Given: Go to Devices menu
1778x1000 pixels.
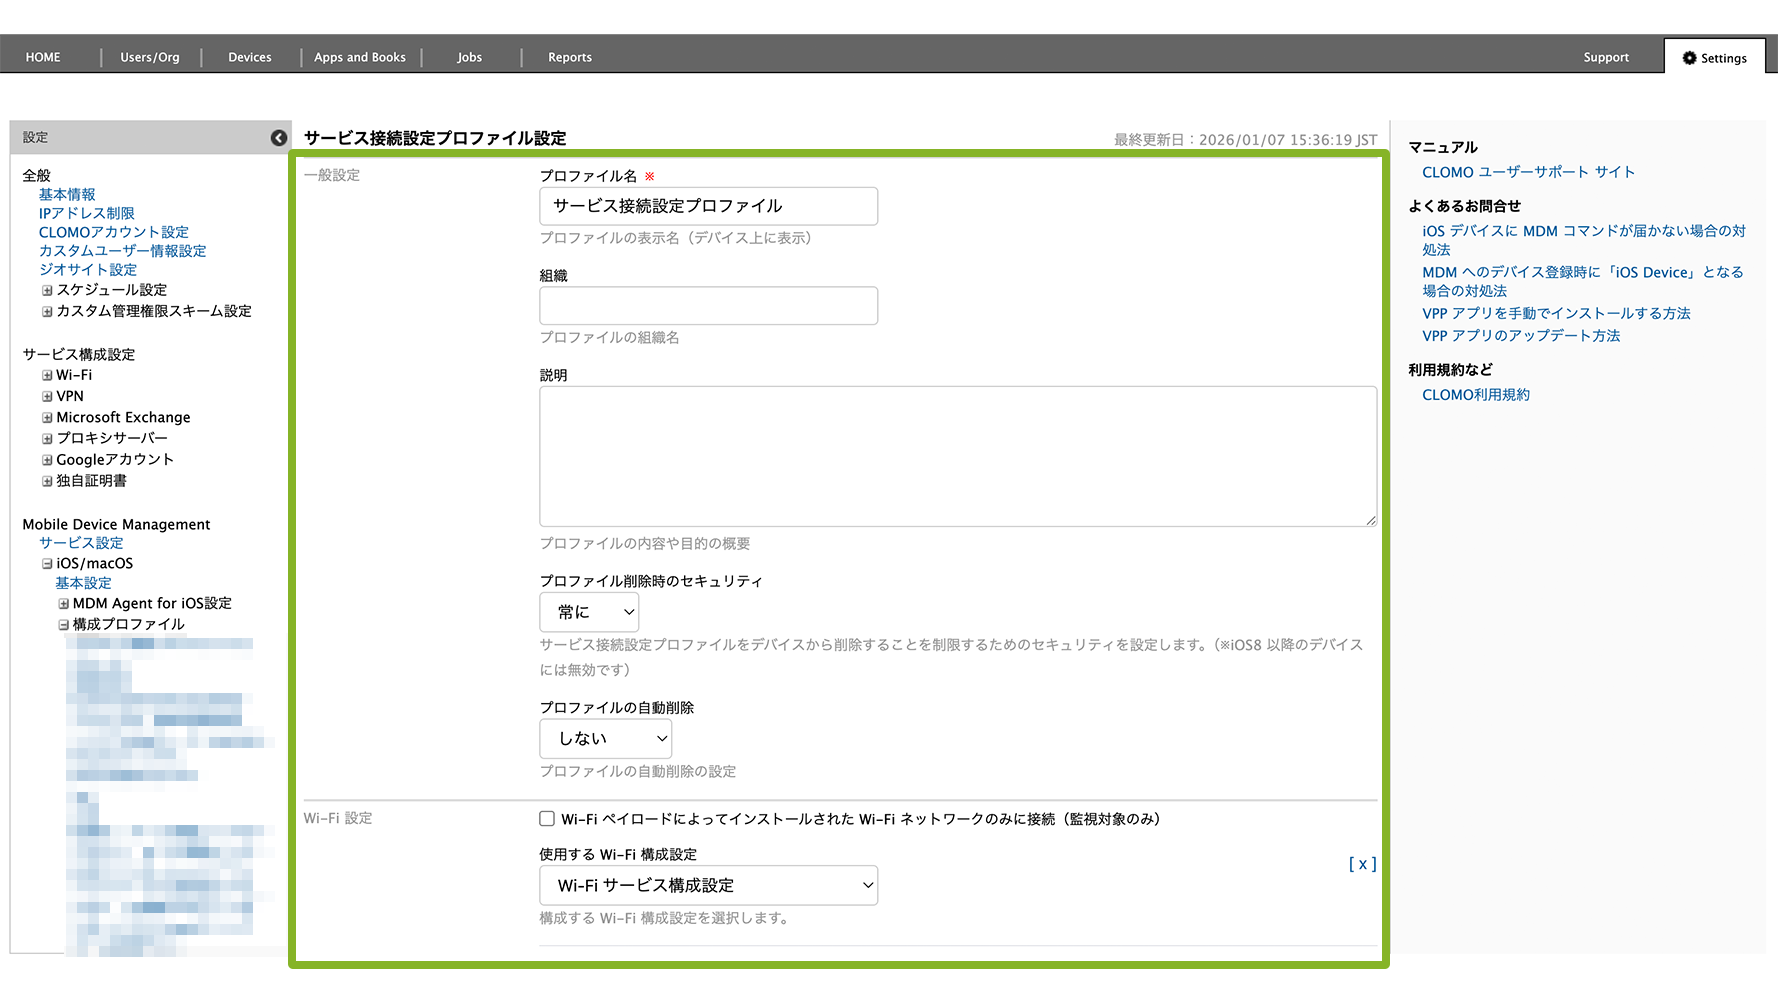Looking at the screenshot, I should 250,57.
